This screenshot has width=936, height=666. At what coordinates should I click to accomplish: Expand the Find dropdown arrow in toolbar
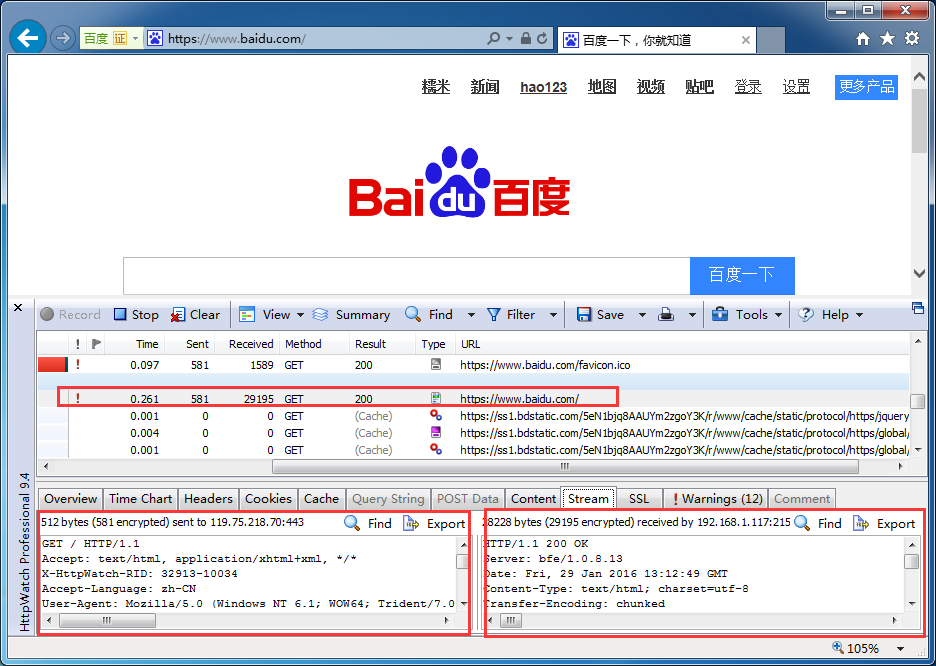click(471, 314)
